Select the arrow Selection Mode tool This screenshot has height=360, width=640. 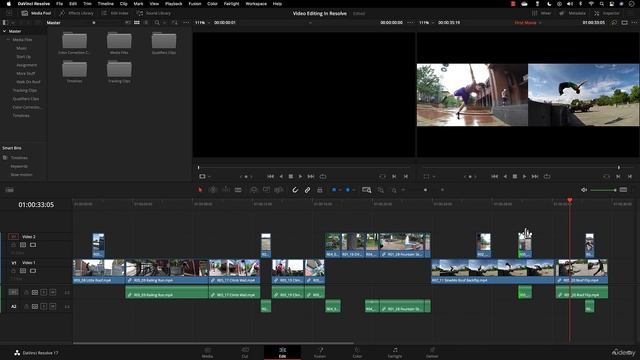[200, 190]
